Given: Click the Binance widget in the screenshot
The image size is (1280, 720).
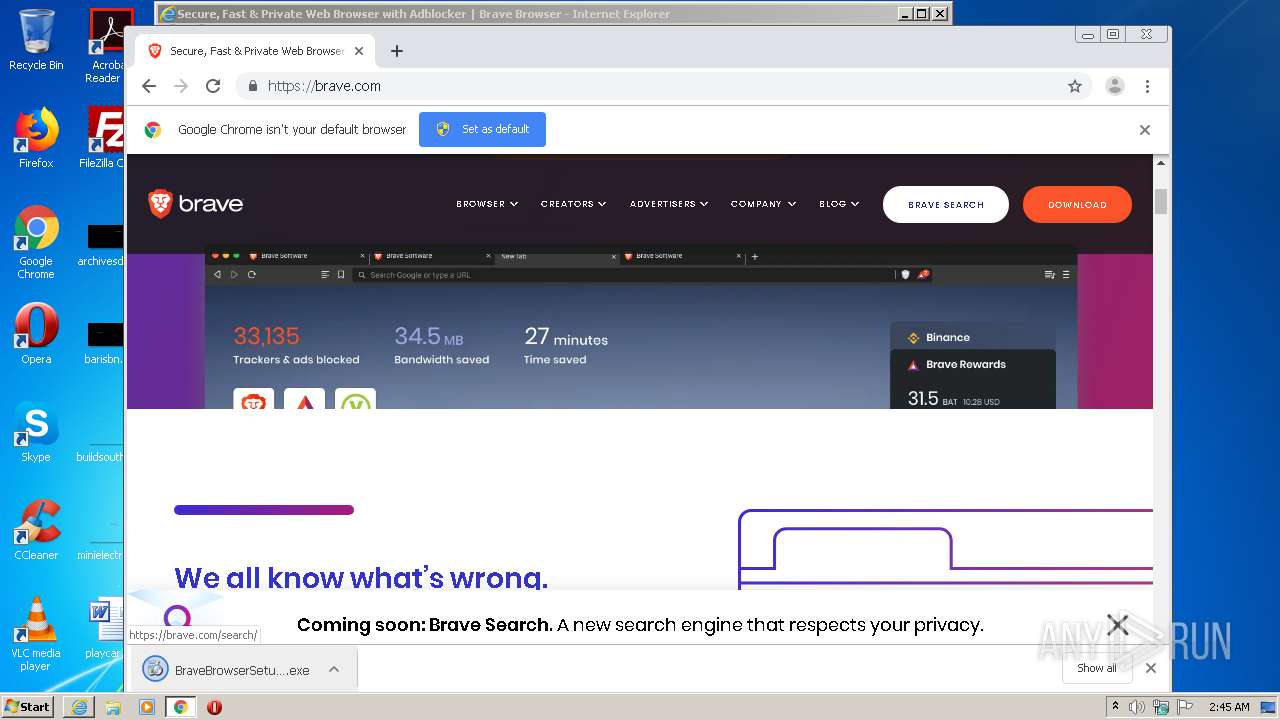Looking at the screenshot, I should [973, 337].
